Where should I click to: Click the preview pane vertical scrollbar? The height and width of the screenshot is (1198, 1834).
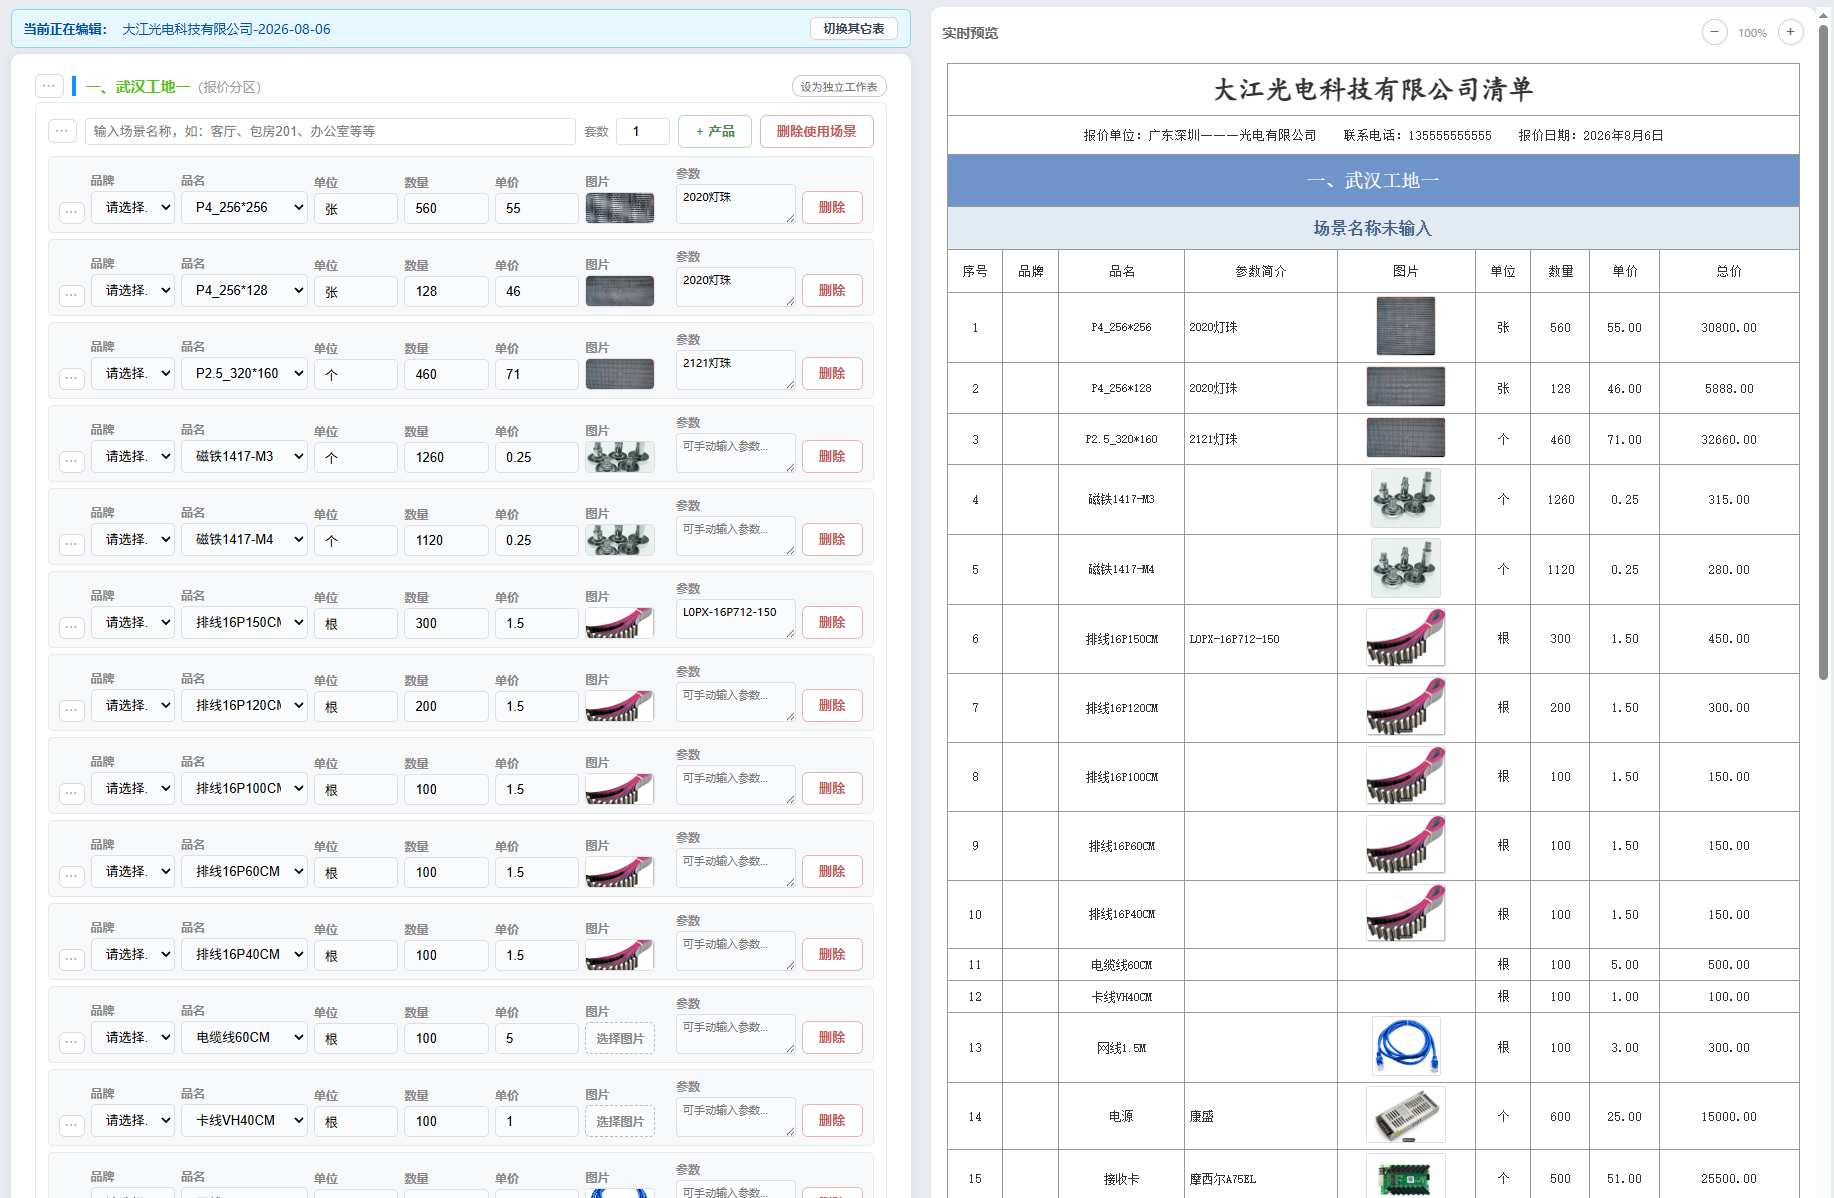pyautogui.click(x=1823, y=350)
